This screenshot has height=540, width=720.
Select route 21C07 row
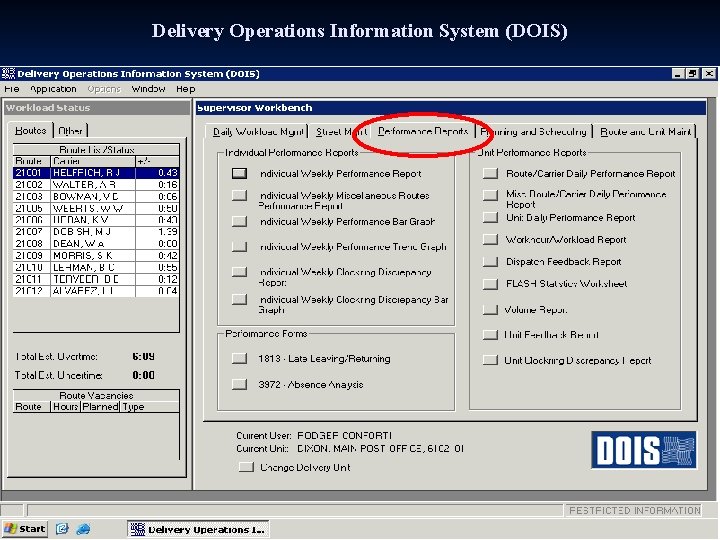tap(96, 232)
